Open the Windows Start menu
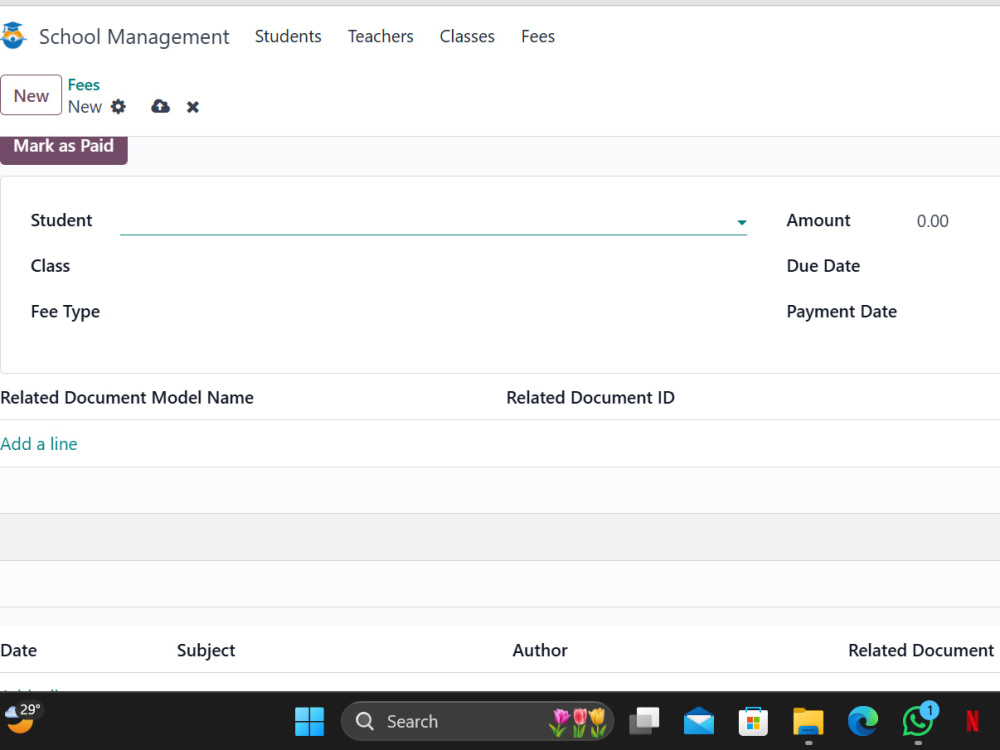The image size is (1000, 750). (309, 721)
